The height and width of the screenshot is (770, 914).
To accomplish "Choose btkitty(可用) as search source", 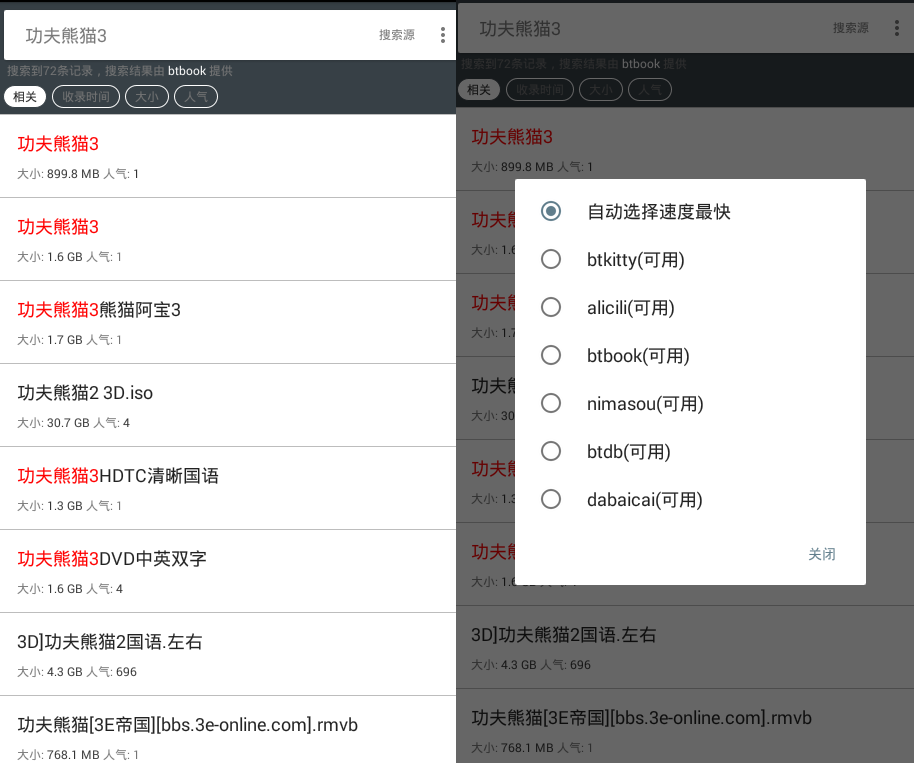I will pyautogui.click(x=551, y=260).
